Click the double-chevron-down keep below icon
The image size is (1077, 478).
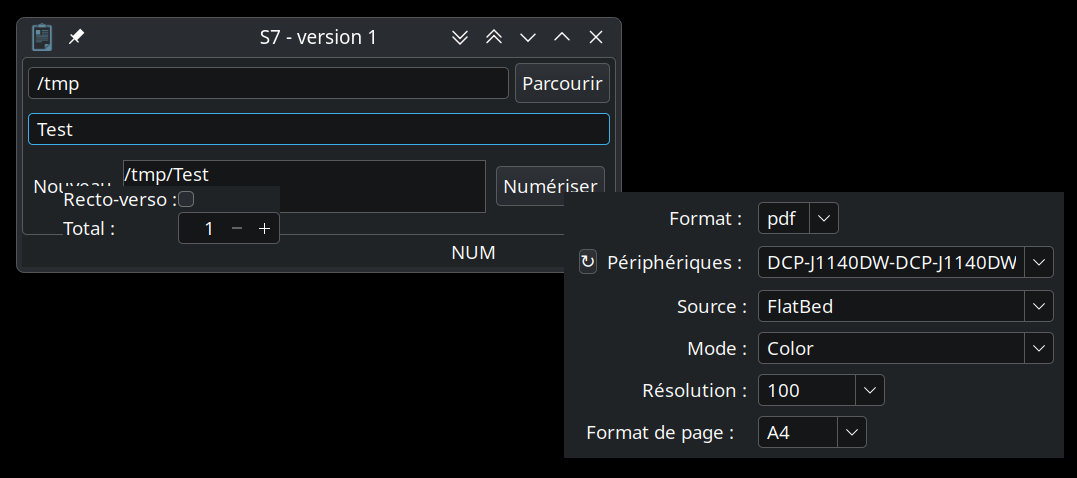tap(460, 37)
